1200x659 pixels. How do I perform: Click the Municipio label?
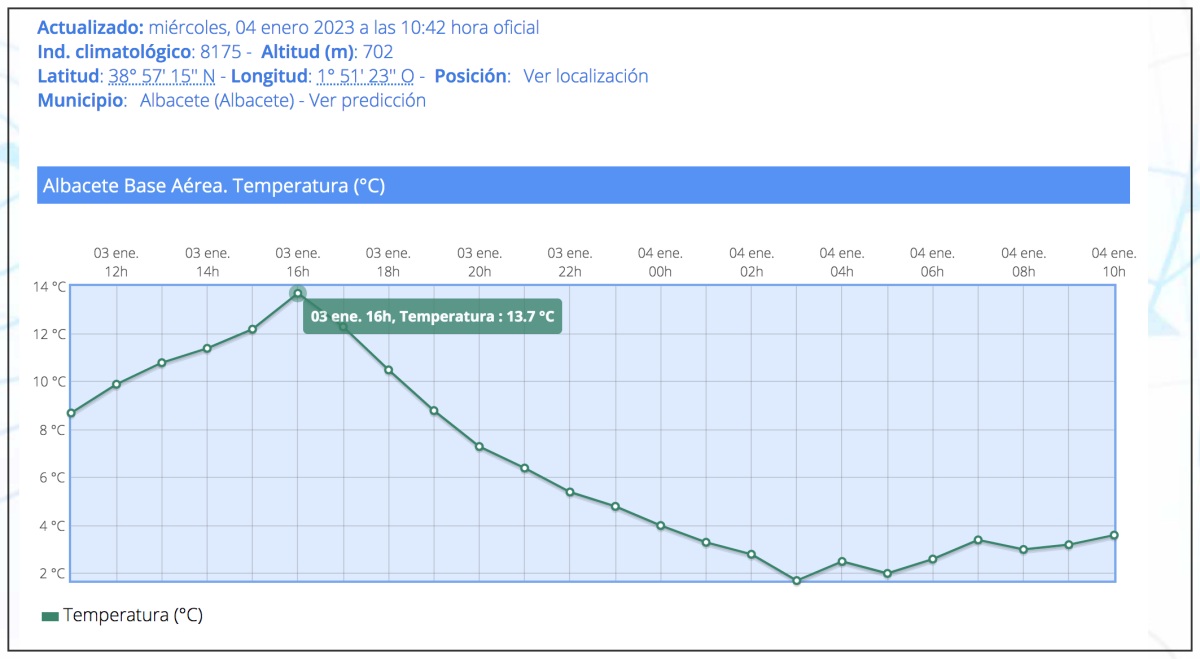[x=82, y=100]
